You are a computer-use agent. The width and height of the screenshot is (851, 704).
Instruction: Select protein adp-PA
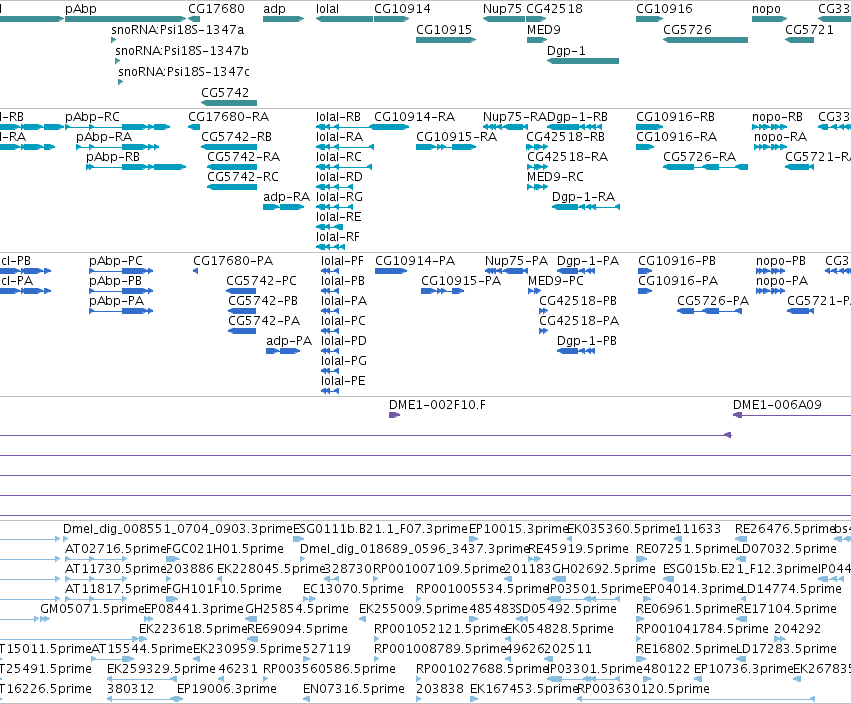289,341
